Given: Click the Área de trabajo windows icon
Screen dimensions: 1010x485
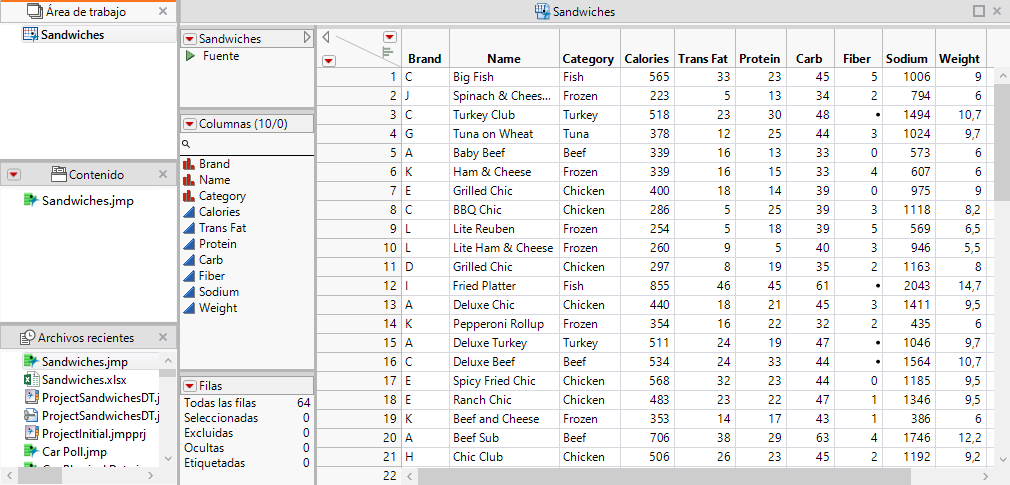Looking at the screenshot, I should coord(35,12).
